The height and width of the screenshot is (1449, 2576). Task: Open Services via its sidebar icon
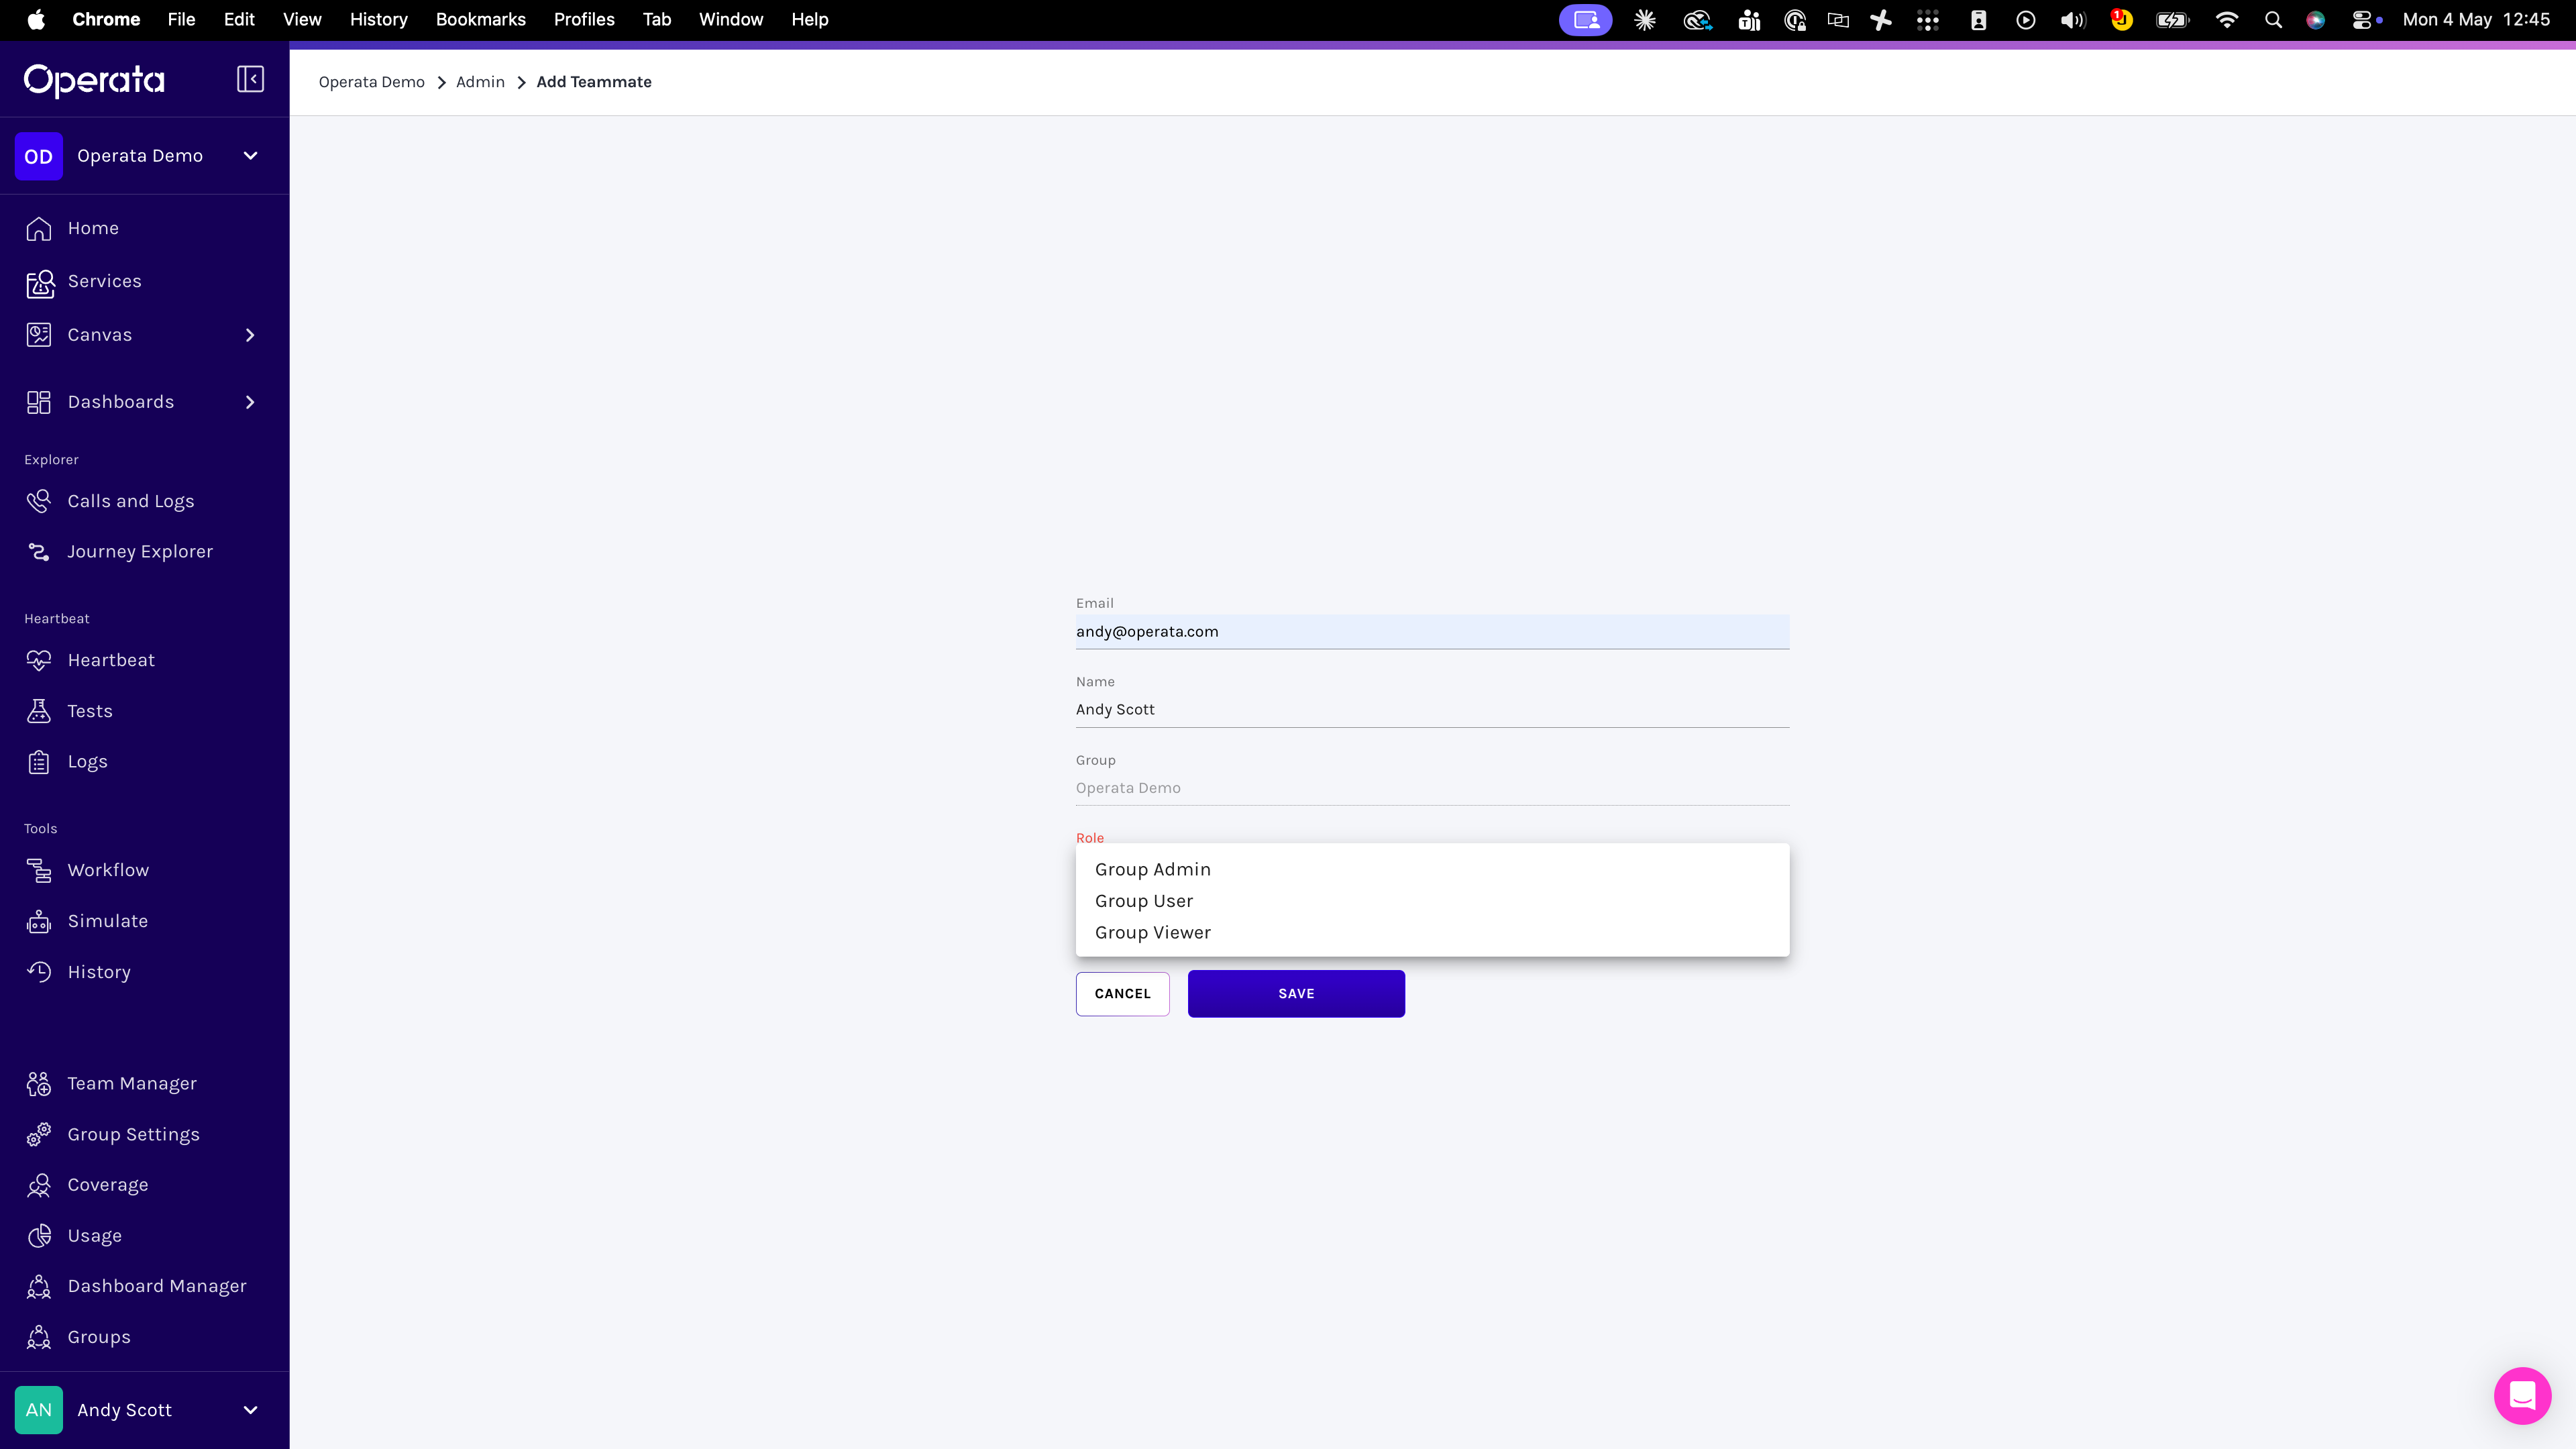(40, 283)
